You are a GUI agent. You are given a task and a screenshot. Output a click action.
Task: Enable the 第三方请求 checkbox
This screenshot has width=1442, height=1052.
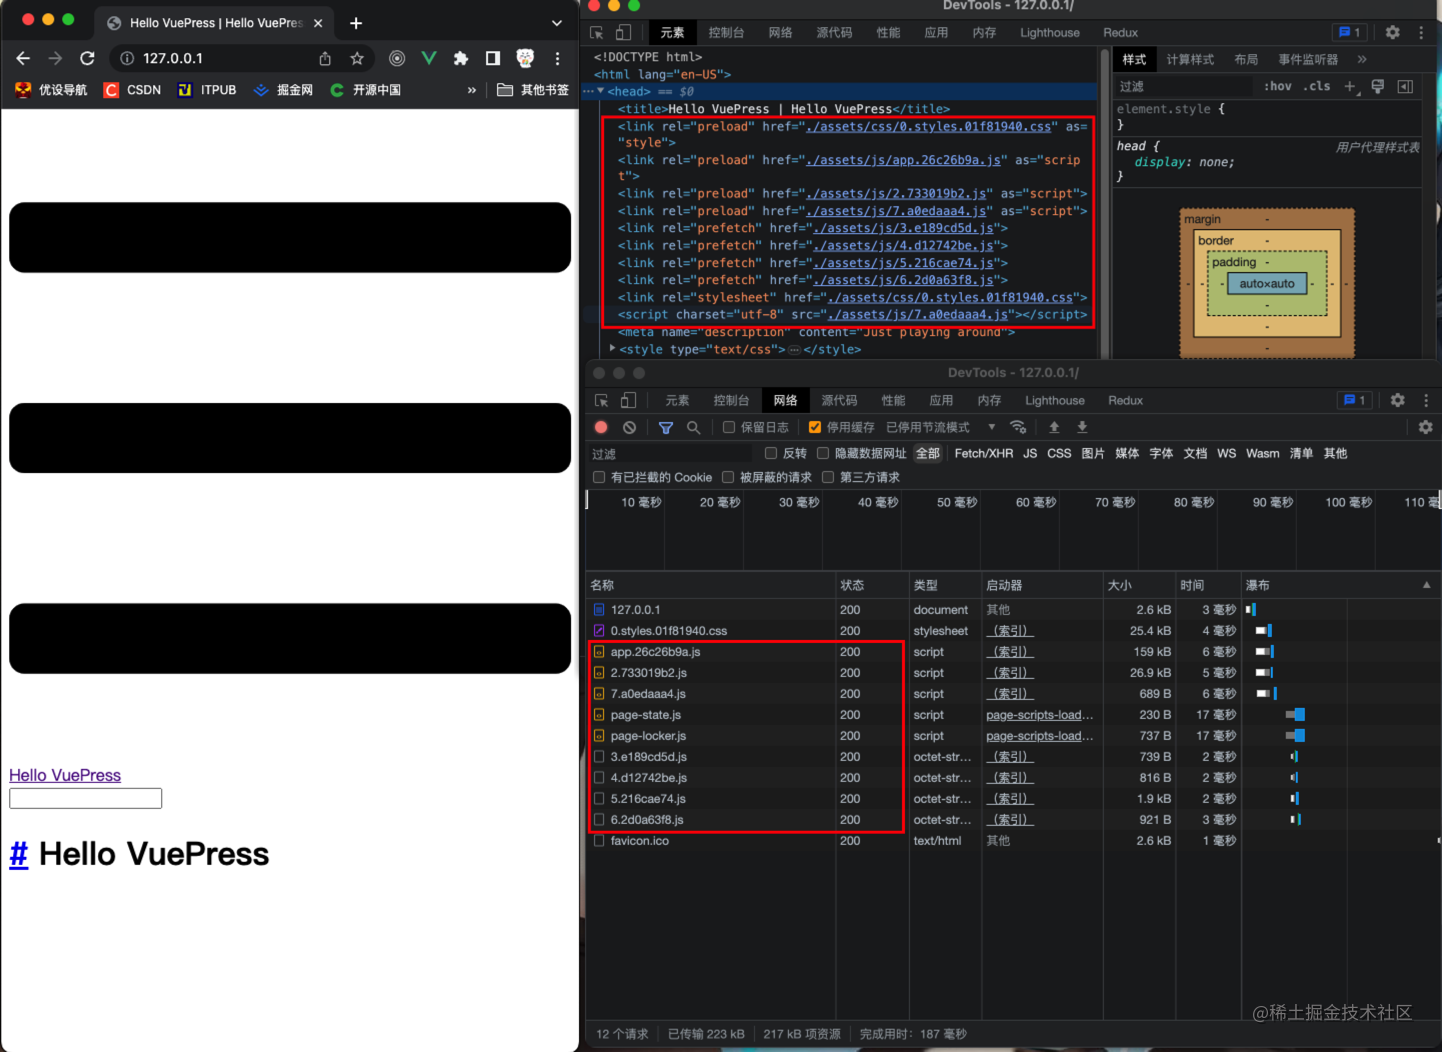[828, 477]
